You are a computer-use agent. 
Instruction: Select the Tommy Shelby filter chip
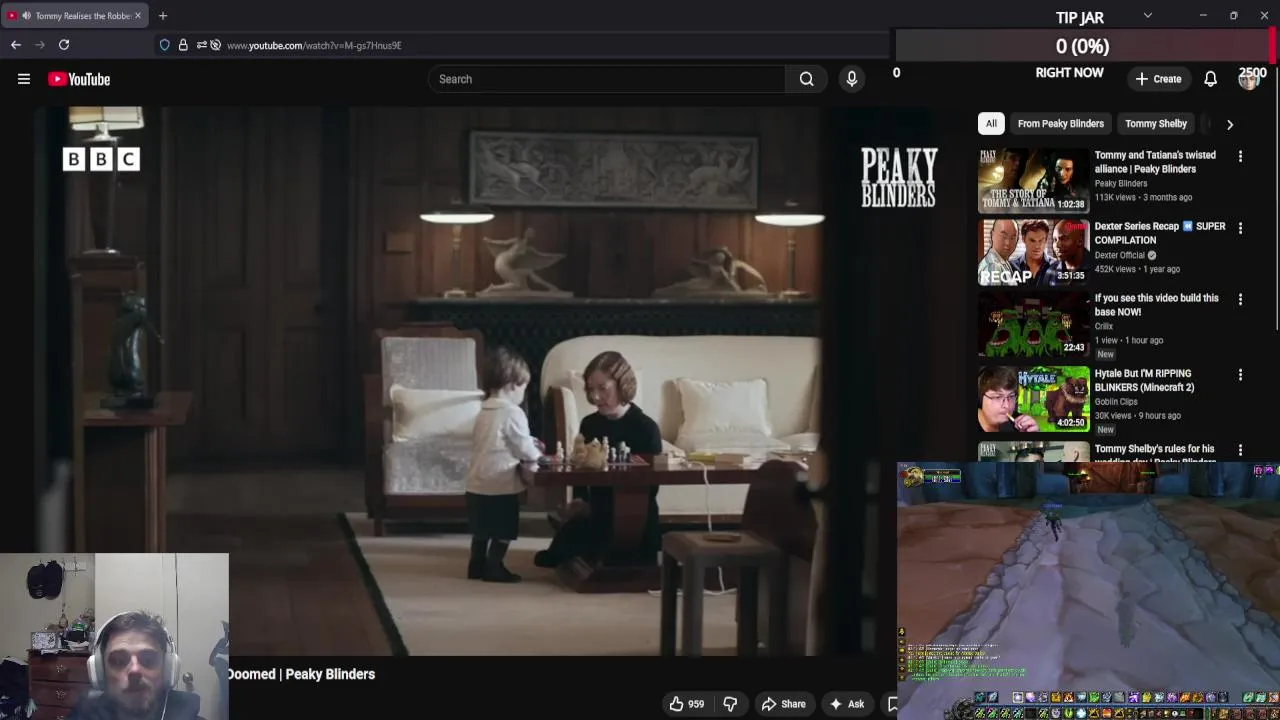tap(1156, 124)
